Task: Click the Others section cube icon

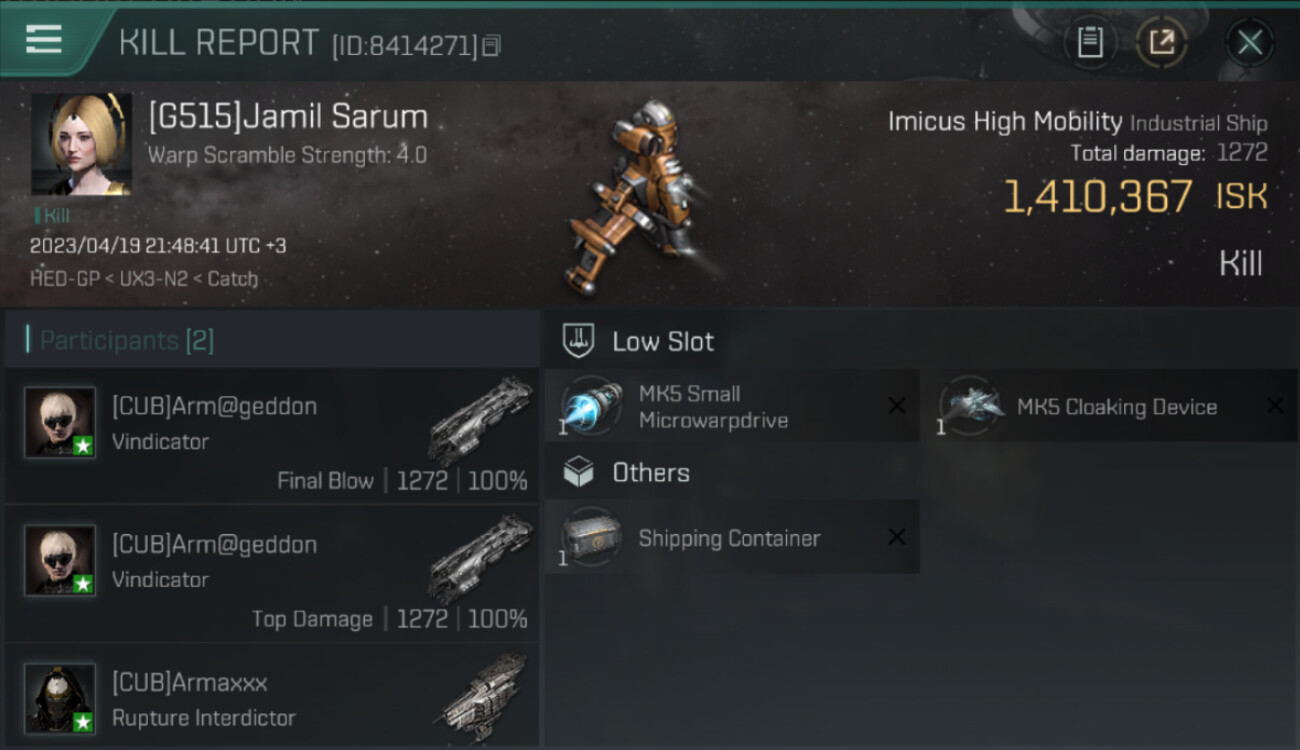Action: 578,472
